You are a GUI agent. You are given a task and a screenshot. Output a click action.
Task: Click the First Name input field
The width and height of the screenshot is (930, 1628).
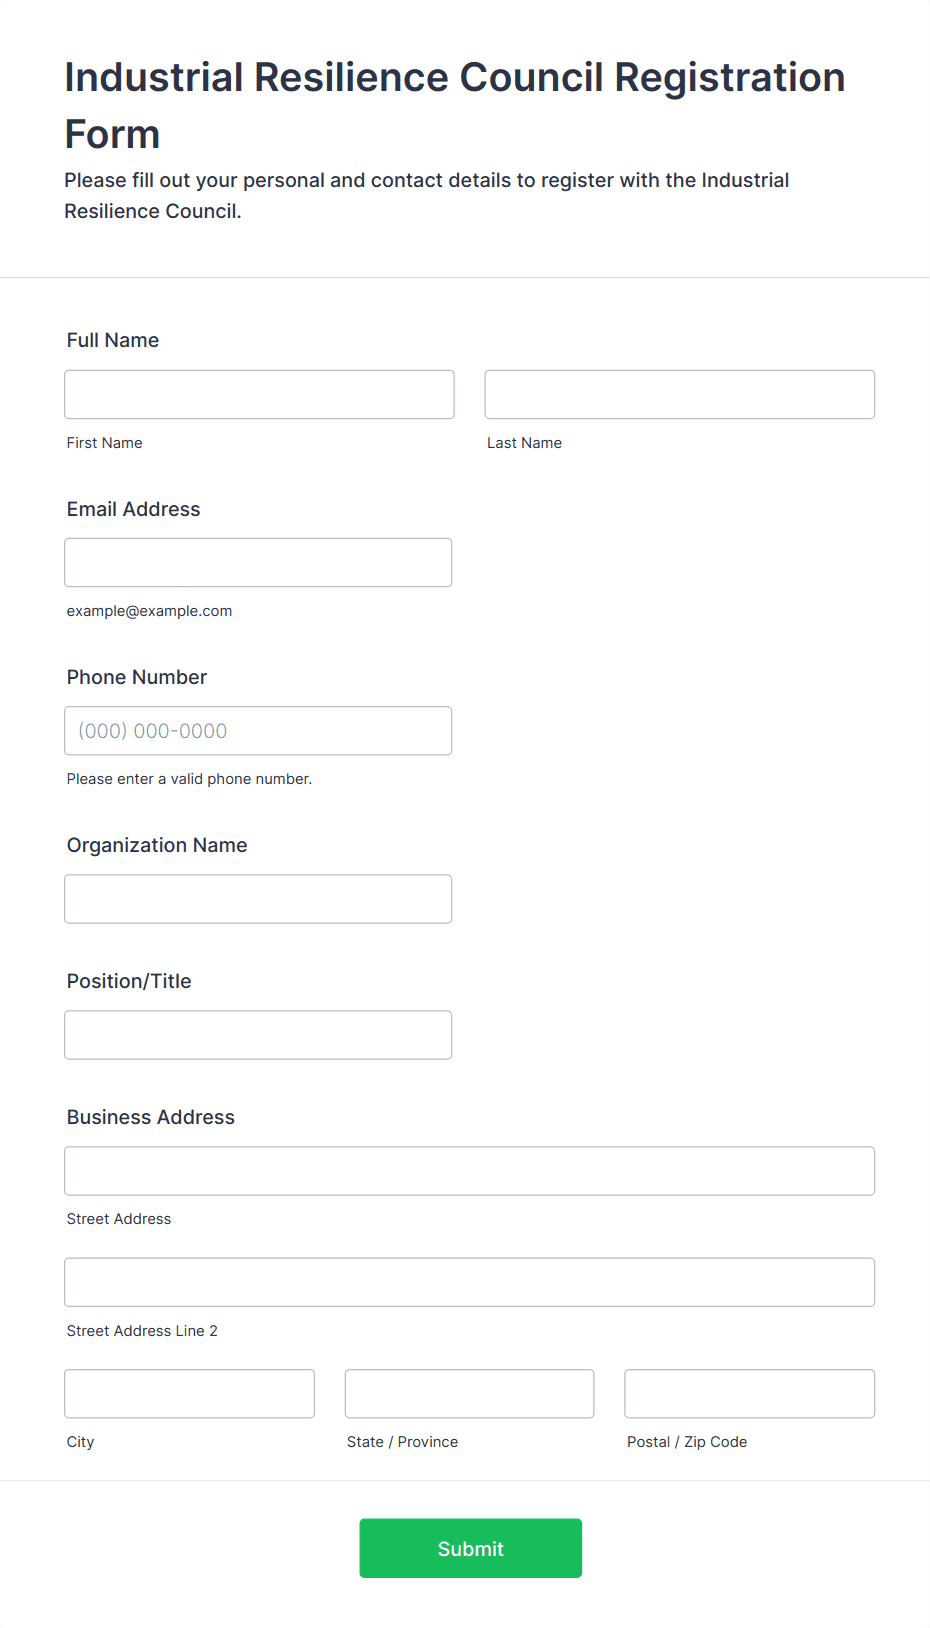pyautogui.click(x=259, y=394)
